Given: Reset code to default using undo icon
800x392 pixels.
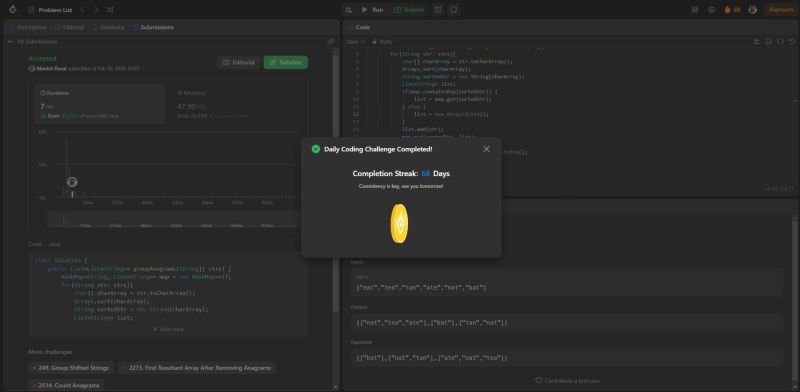Looking at the screenshot, I should pyautogui.click(x=792, y=41).
